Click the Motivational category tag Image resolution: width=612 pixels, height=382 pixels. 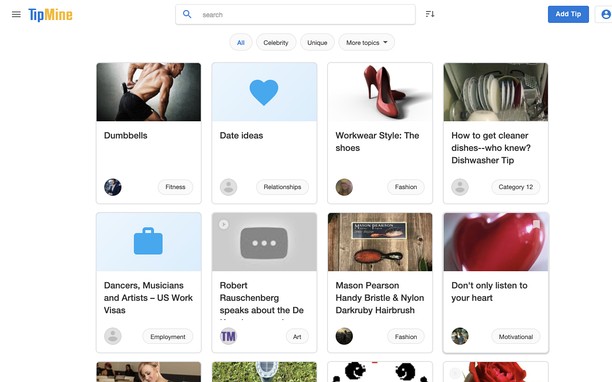tap(516, 337)
